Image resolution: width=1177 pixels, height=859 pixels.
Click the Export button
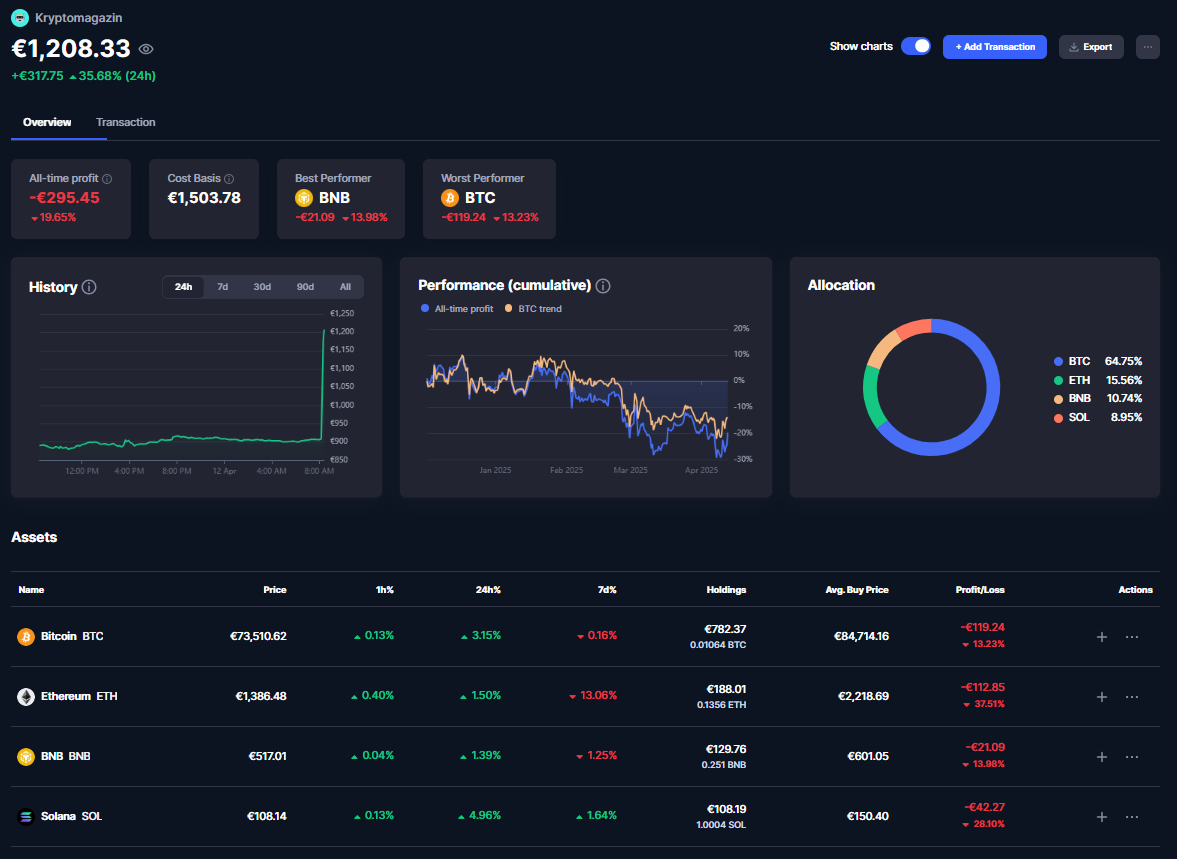(x=1091, y=47)
